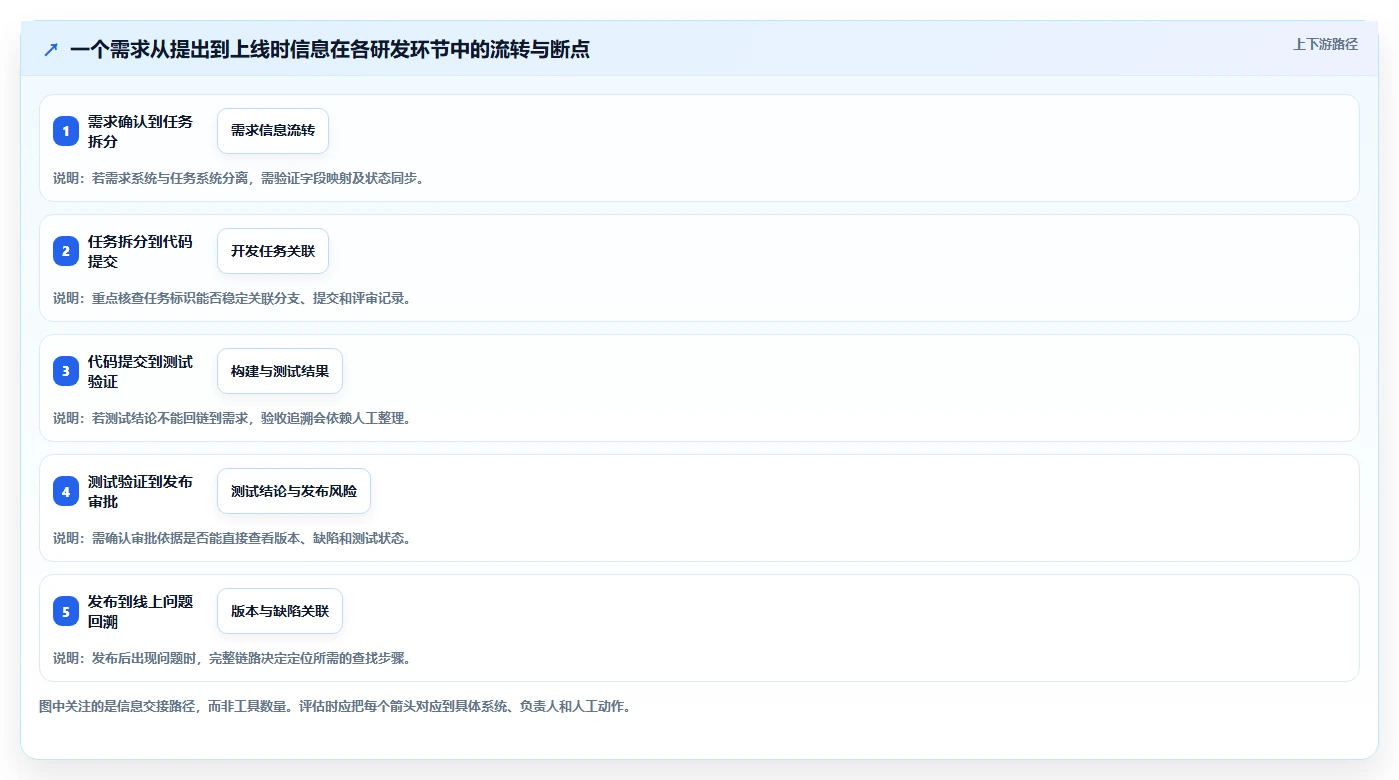Click the note about 字段映射及状态同步
1399x780 pixels.
238,178
